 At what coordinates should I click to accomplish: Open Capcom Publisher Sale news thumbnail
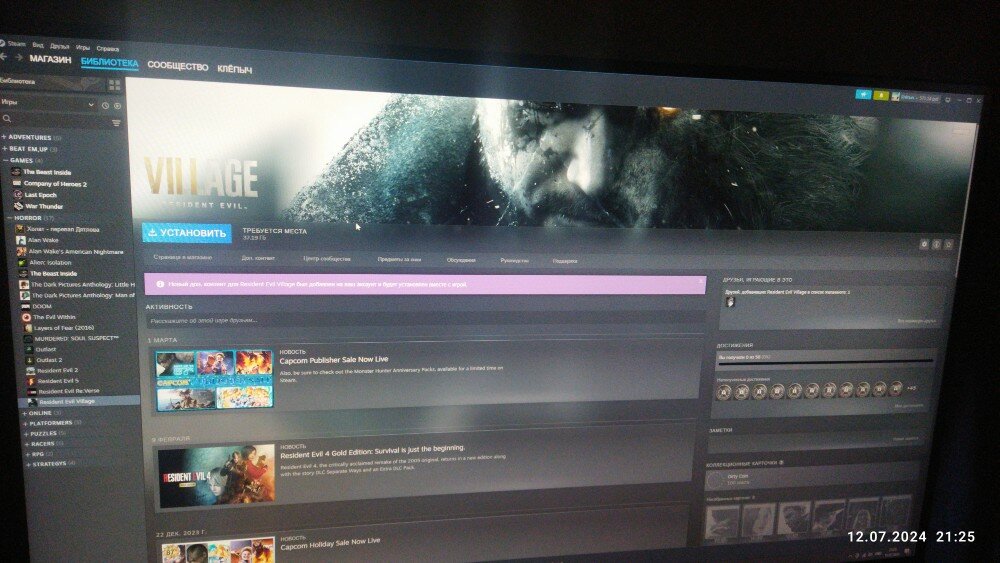(214, 379)
